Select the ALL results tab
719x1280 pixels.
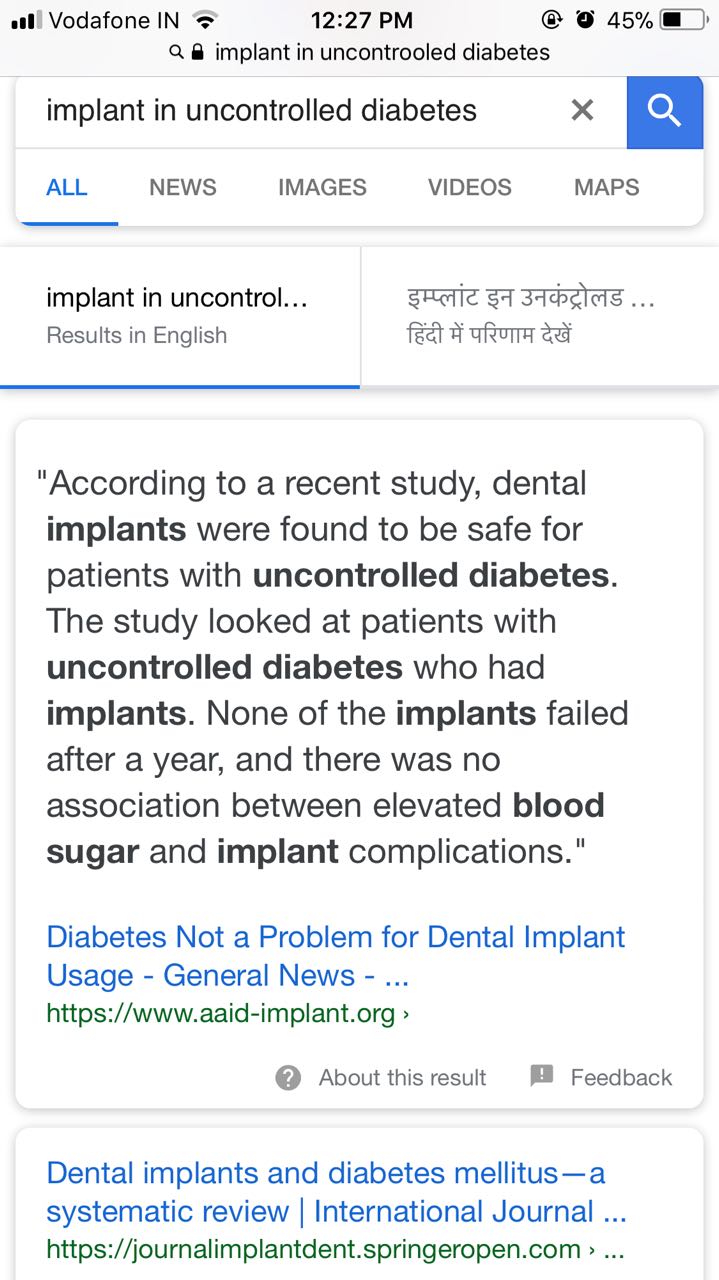(67, 187)
